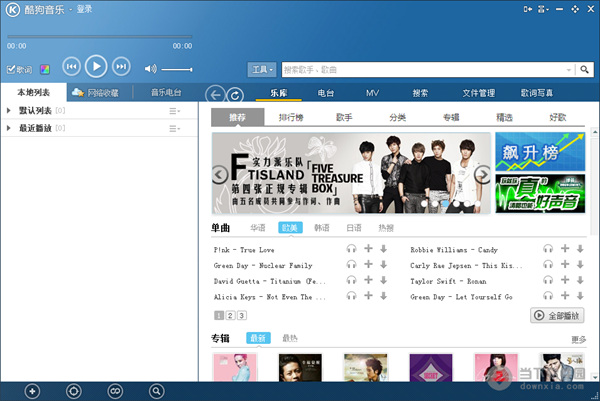Skip to previous track

(72, 67)
